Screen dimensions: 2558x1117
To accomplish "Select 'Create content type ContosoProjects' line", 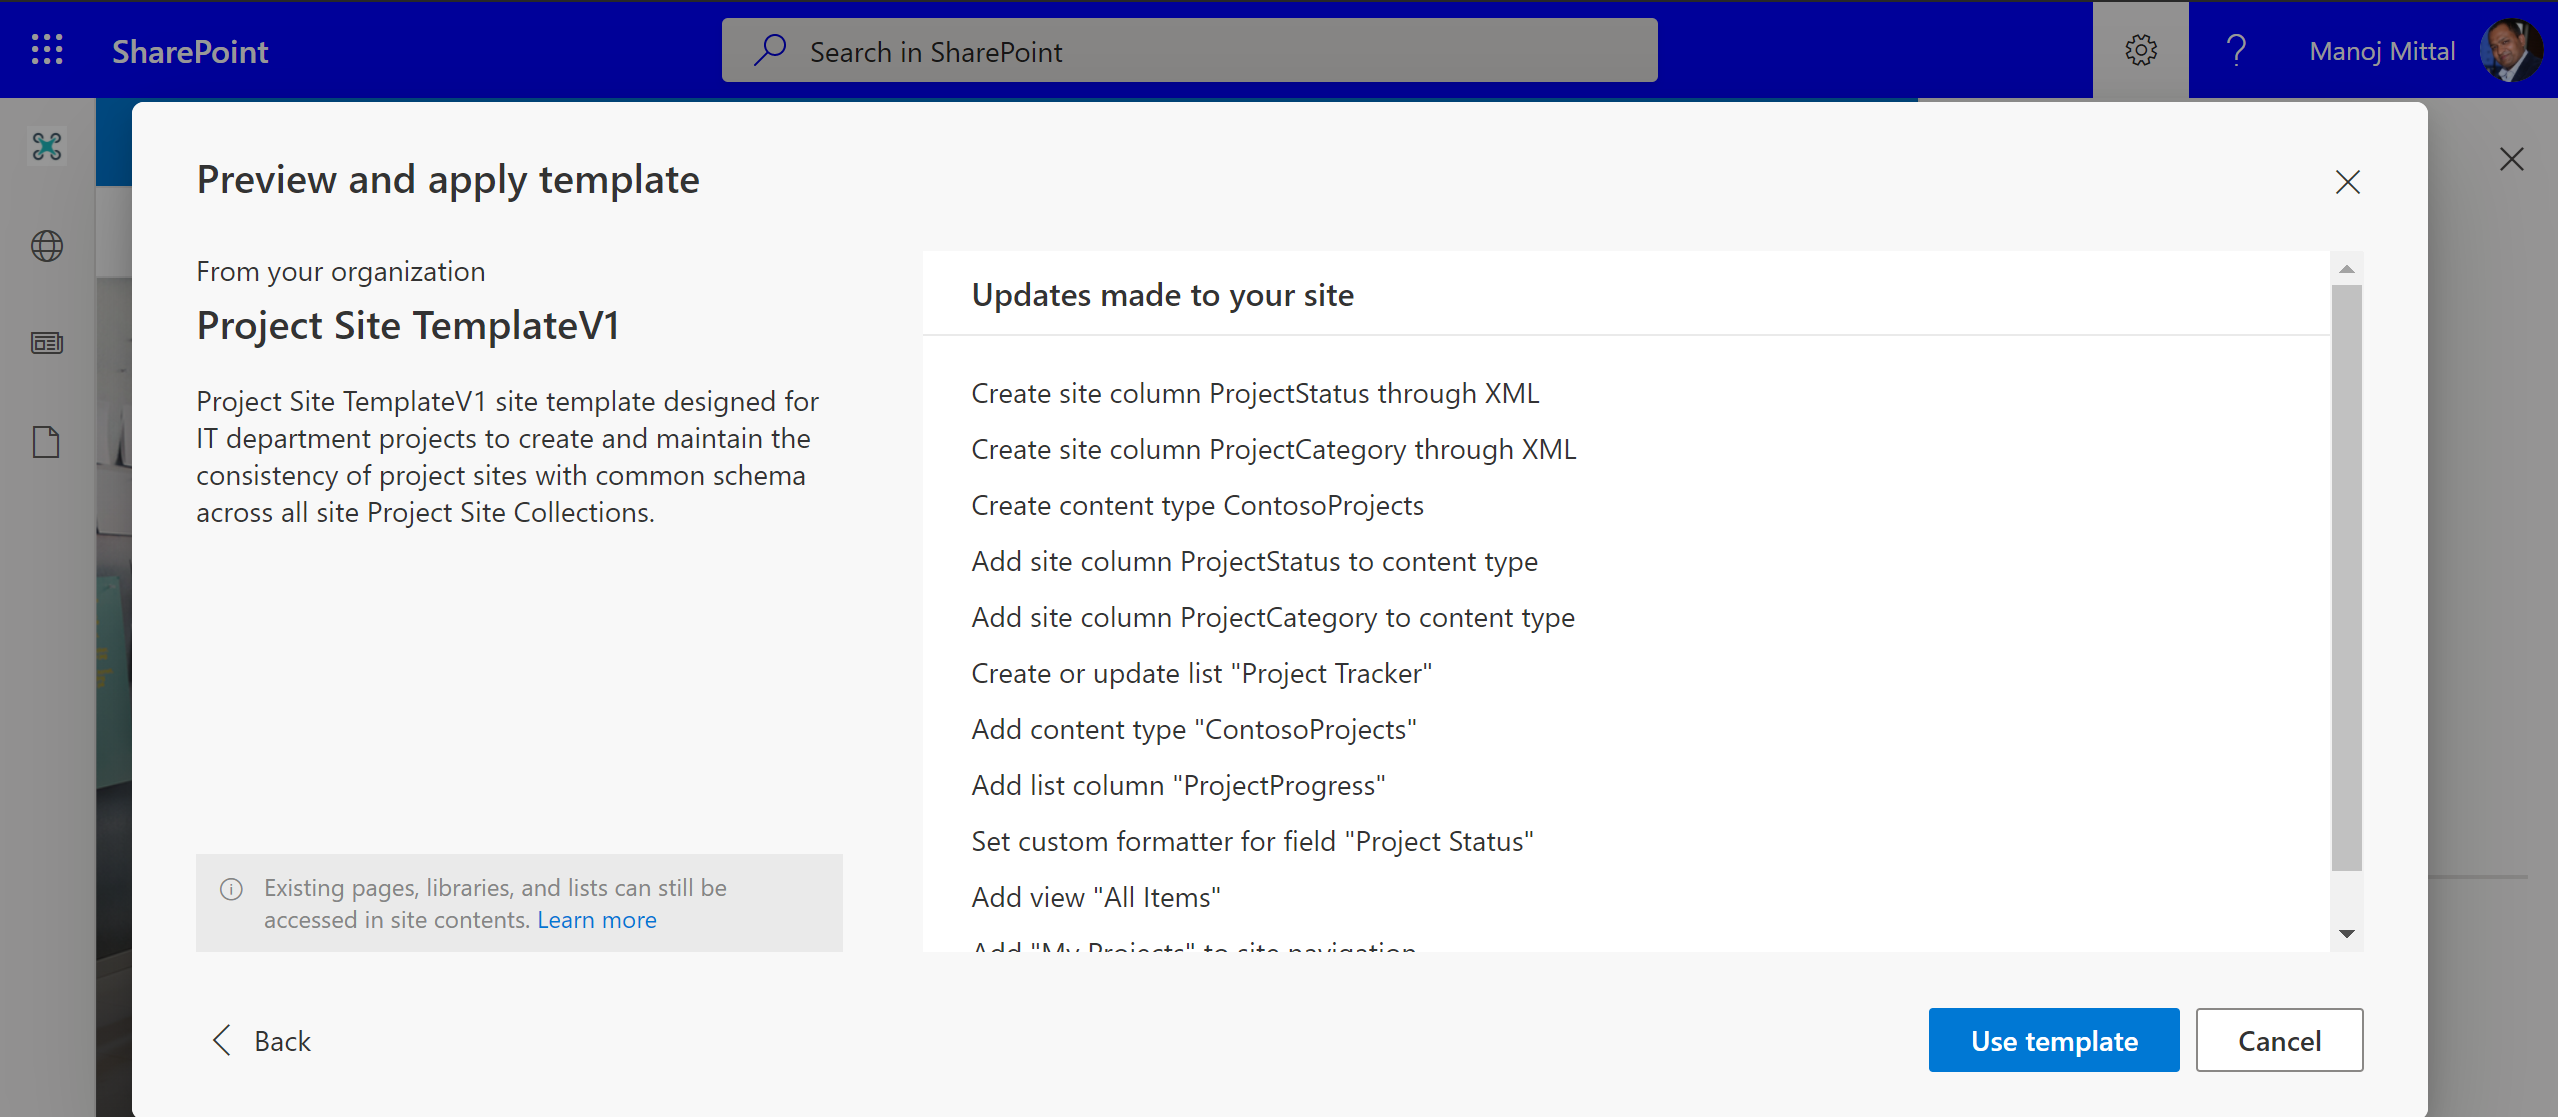I will pyautogui.click(x=1198, y=506).
